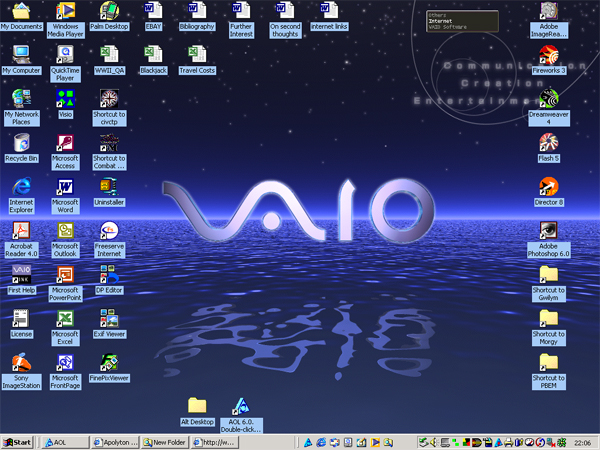Image resolution: width=600 pixels, height=450 pixels.
Task: Launch QuickTime Player shortcut
Action: [65, 55]
